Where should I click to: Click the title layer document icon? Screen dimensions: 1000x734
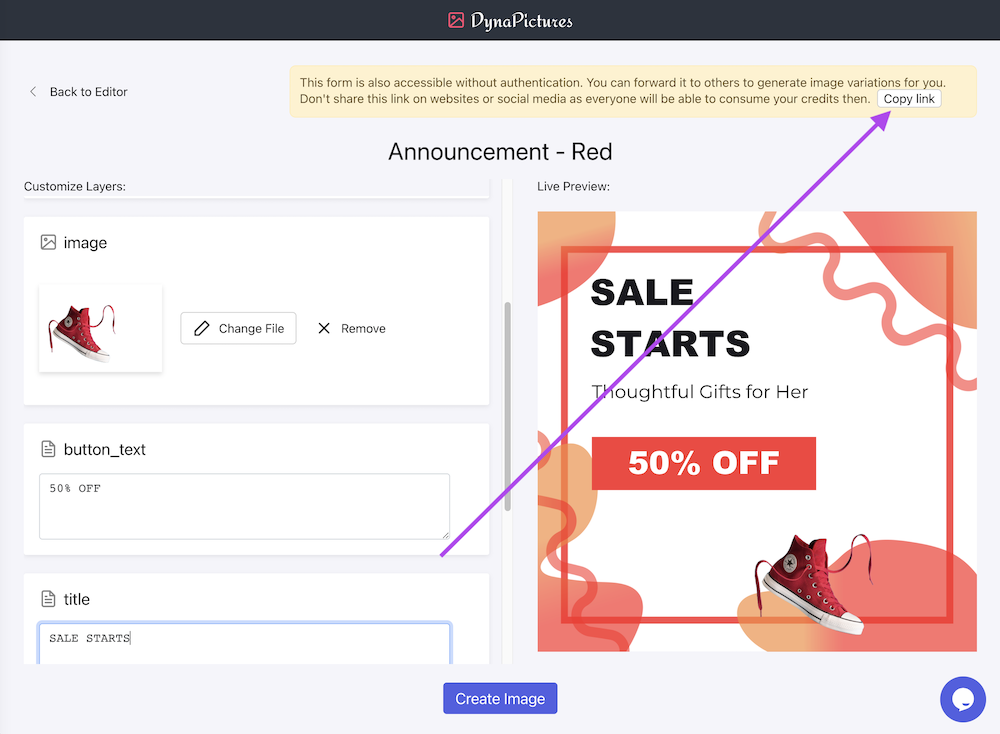coord(48,599)
